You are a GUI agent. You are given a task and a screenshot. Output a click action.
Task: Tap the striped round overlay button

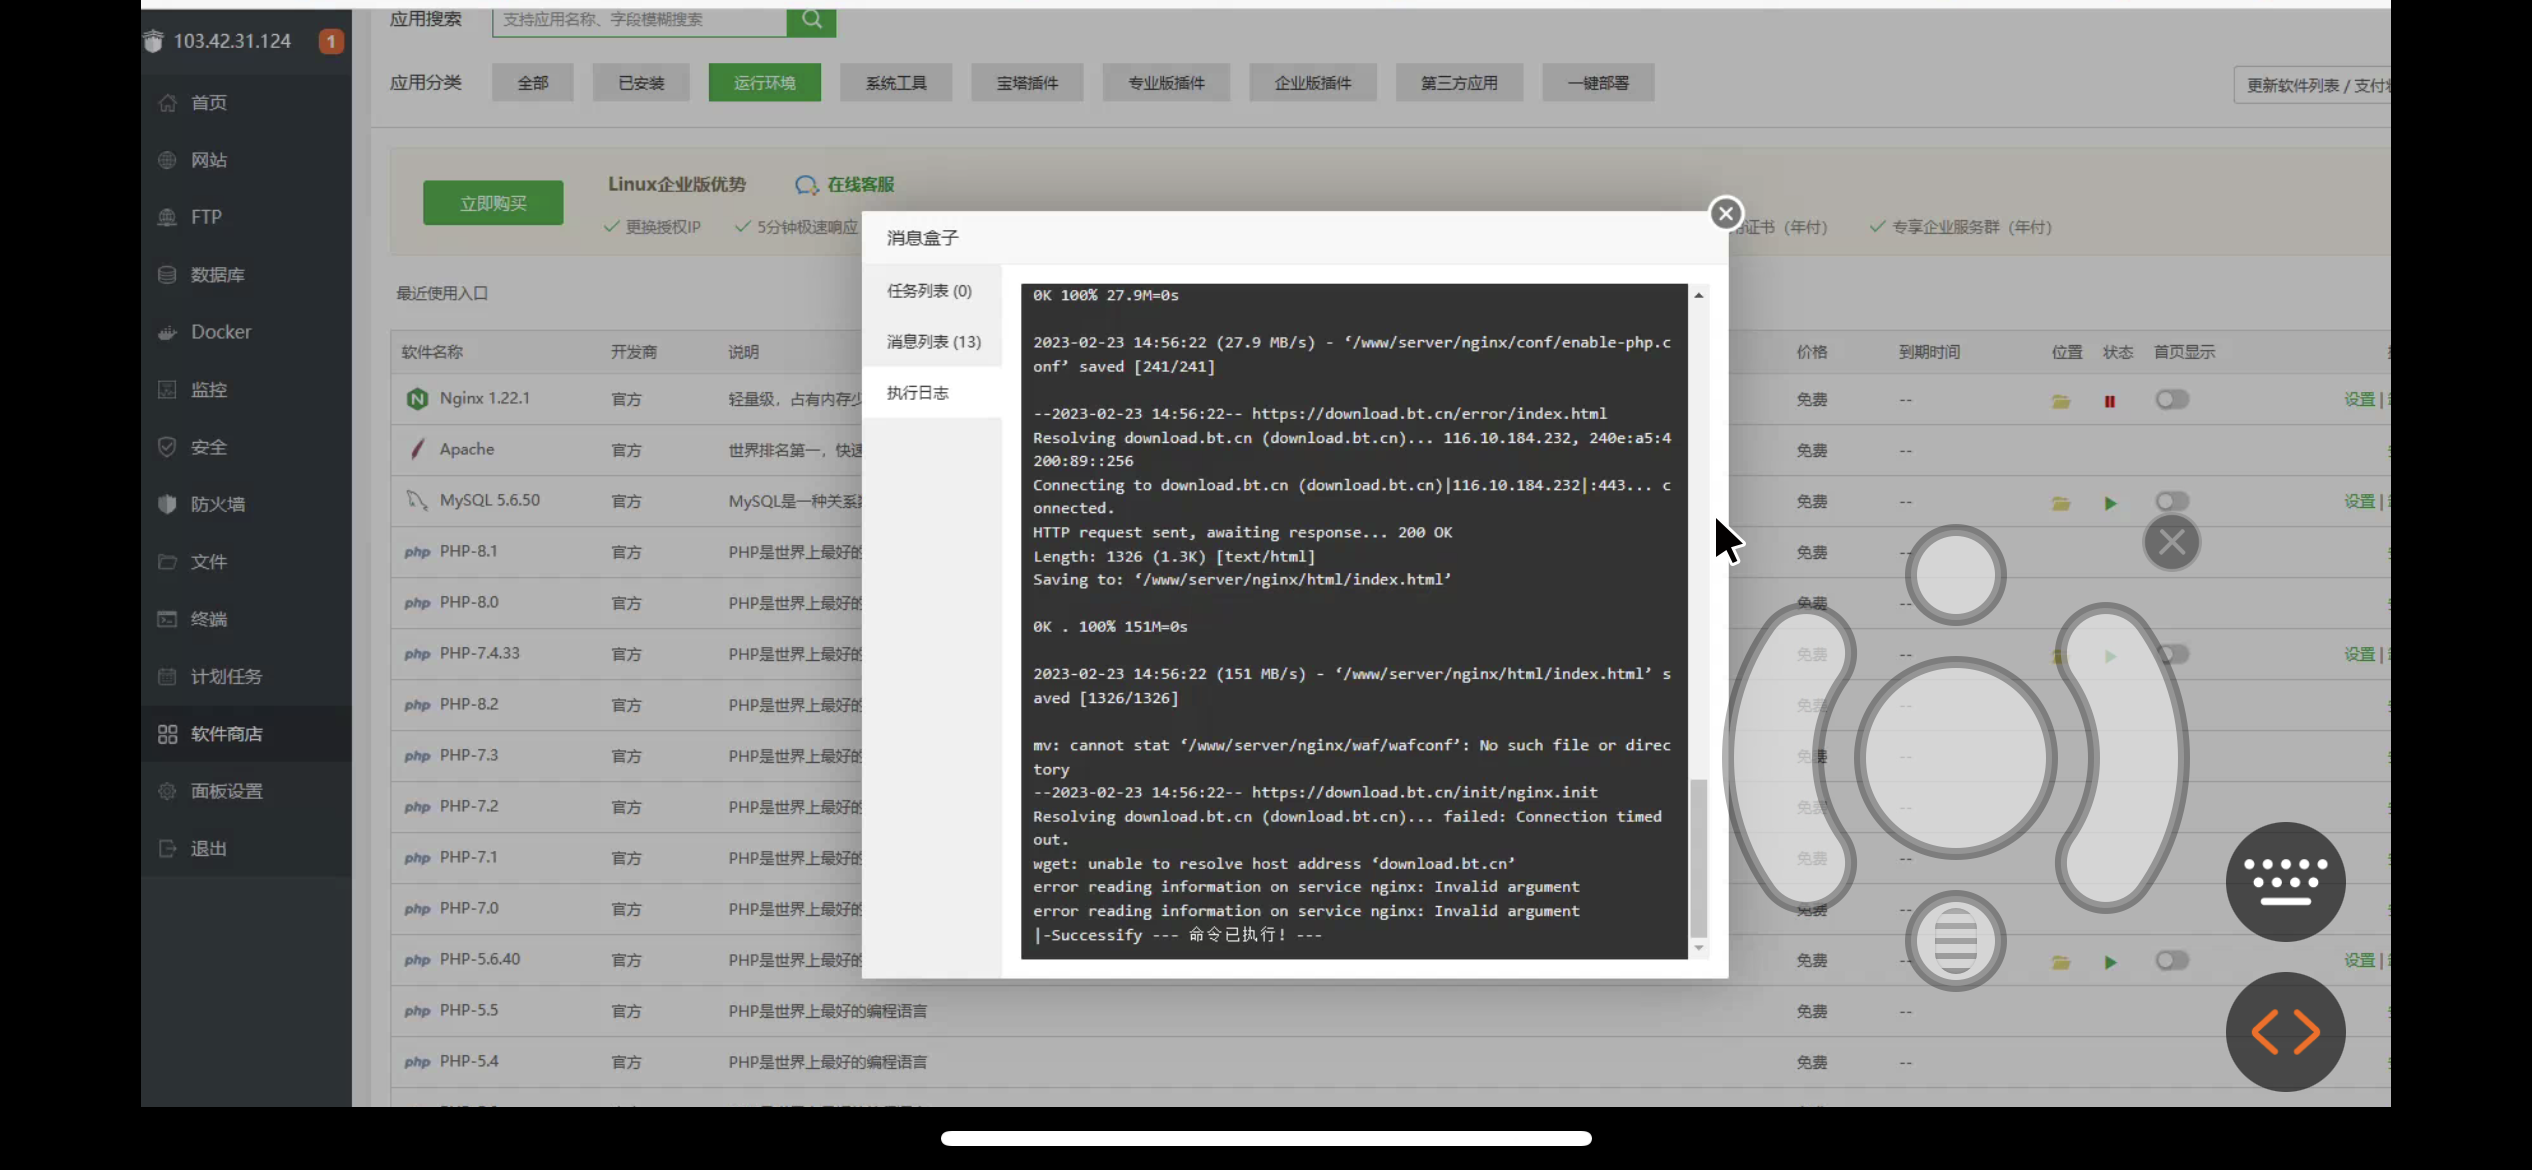[1955, 941]
